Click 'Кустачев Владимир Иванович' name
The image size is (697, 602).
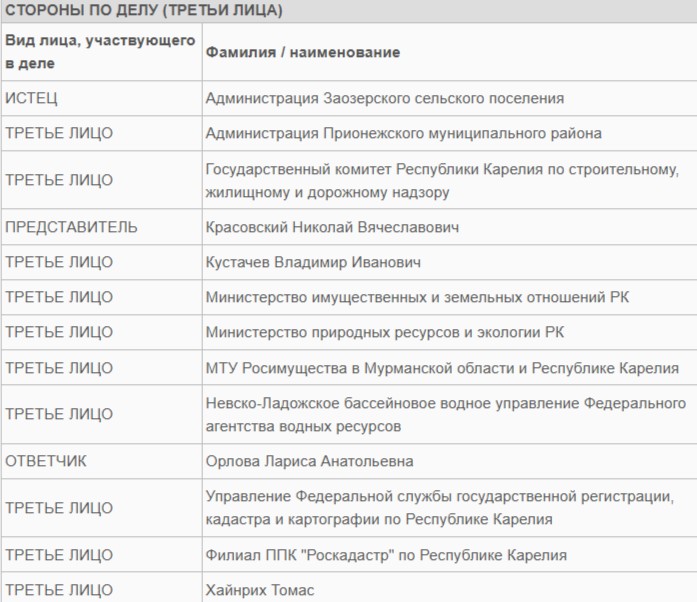tap(313, 262)
